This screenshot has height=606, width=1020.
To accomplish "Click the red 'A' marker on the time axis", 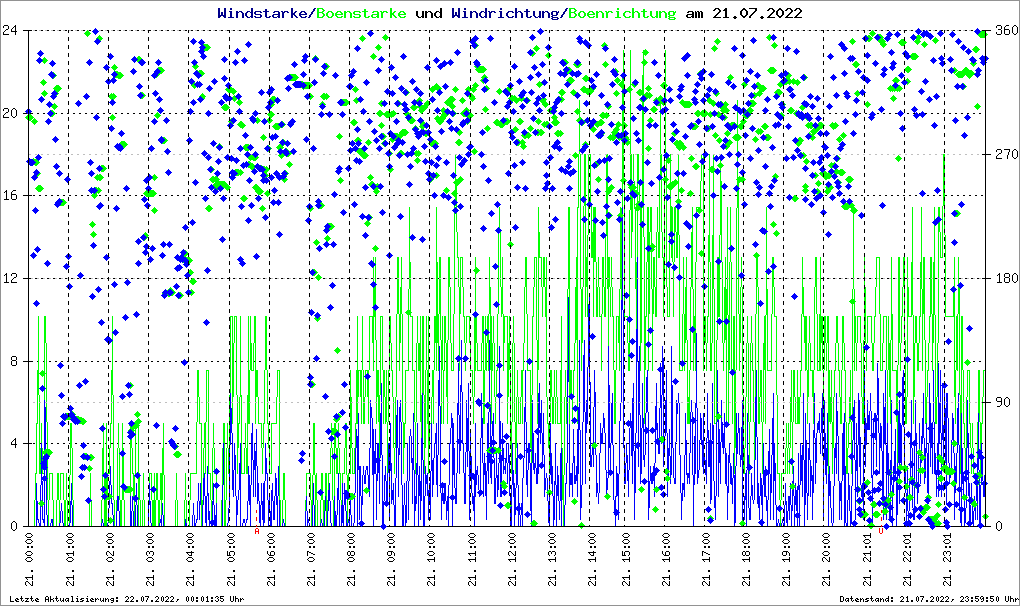I will [x=257, y=532].
